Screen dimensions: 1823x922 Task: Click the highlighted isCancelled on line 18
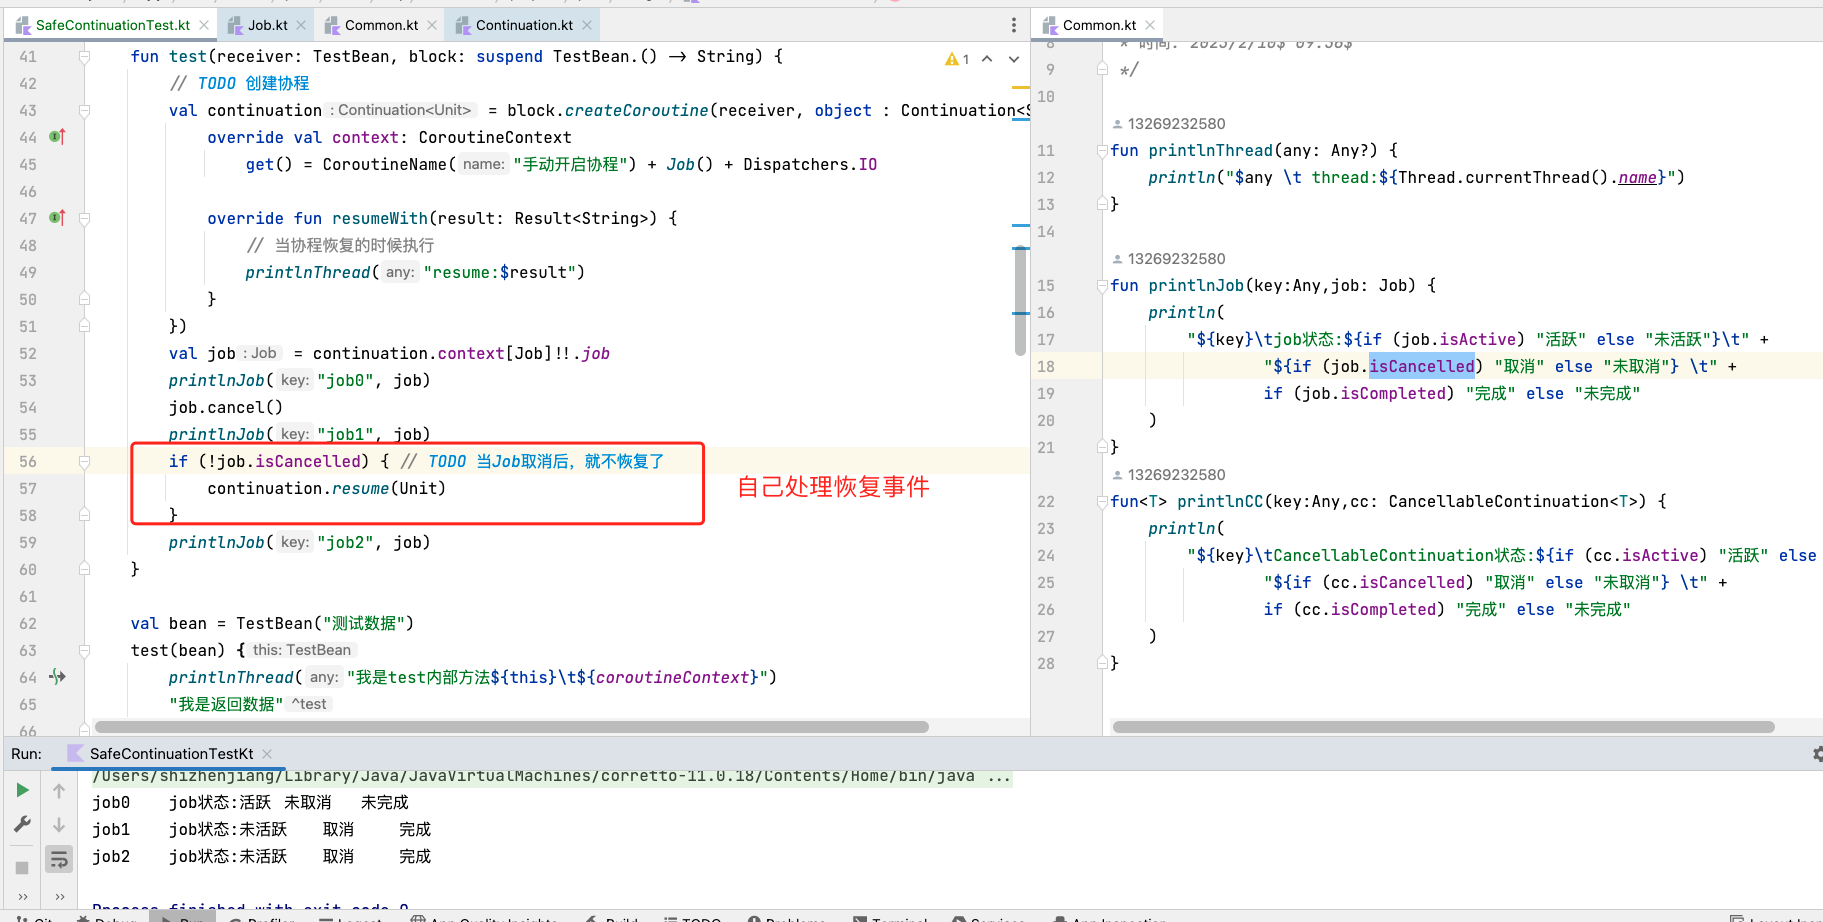pyautogui.click(x=1421, y=366)
